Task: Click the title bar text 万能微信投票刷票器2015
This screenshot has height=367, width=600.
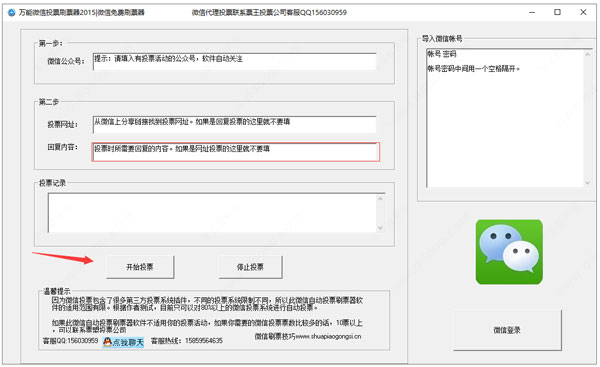Action: click(x=57, y=12)
